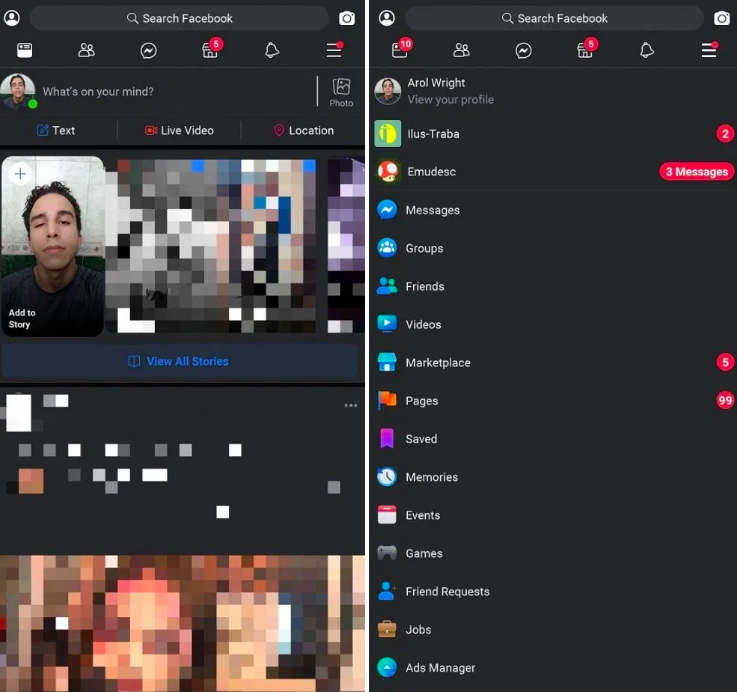737x692 pixels.
Task: Open Groups from the menu list
Action: (x=423, y=248)
